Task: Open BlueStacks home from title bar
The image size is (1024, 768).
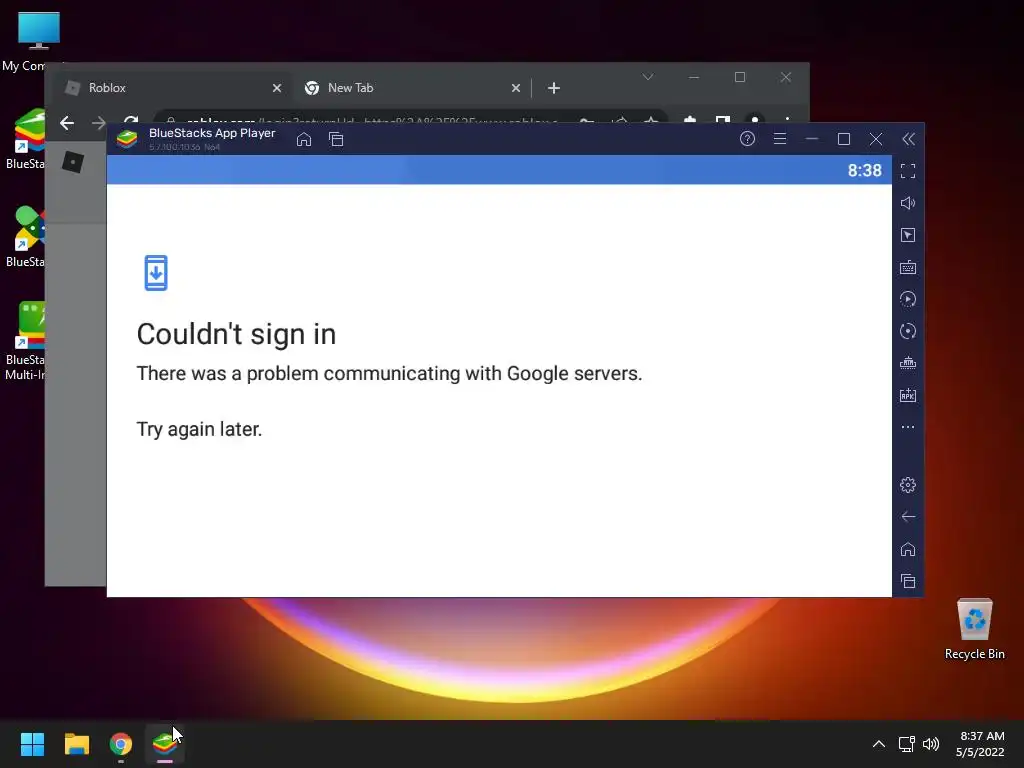Action: coord(304,139)
